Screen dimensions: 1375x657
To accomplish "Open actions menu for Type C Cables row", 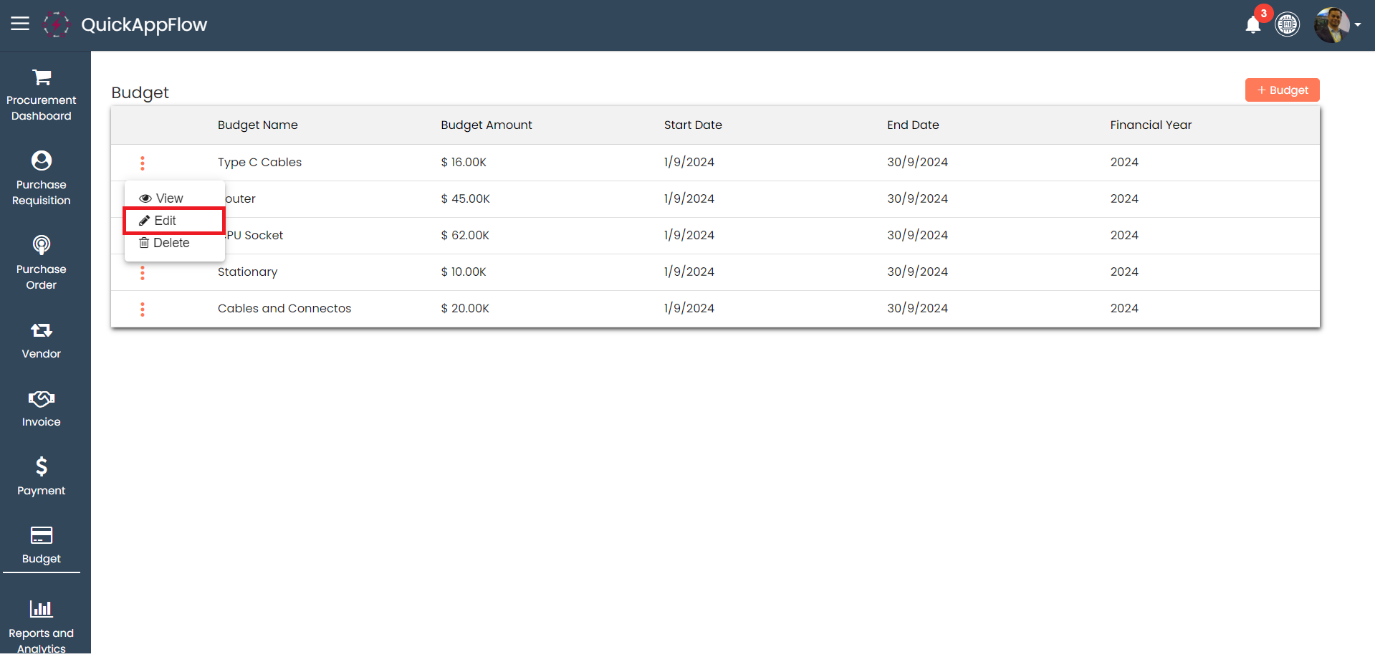I will 142,163.
